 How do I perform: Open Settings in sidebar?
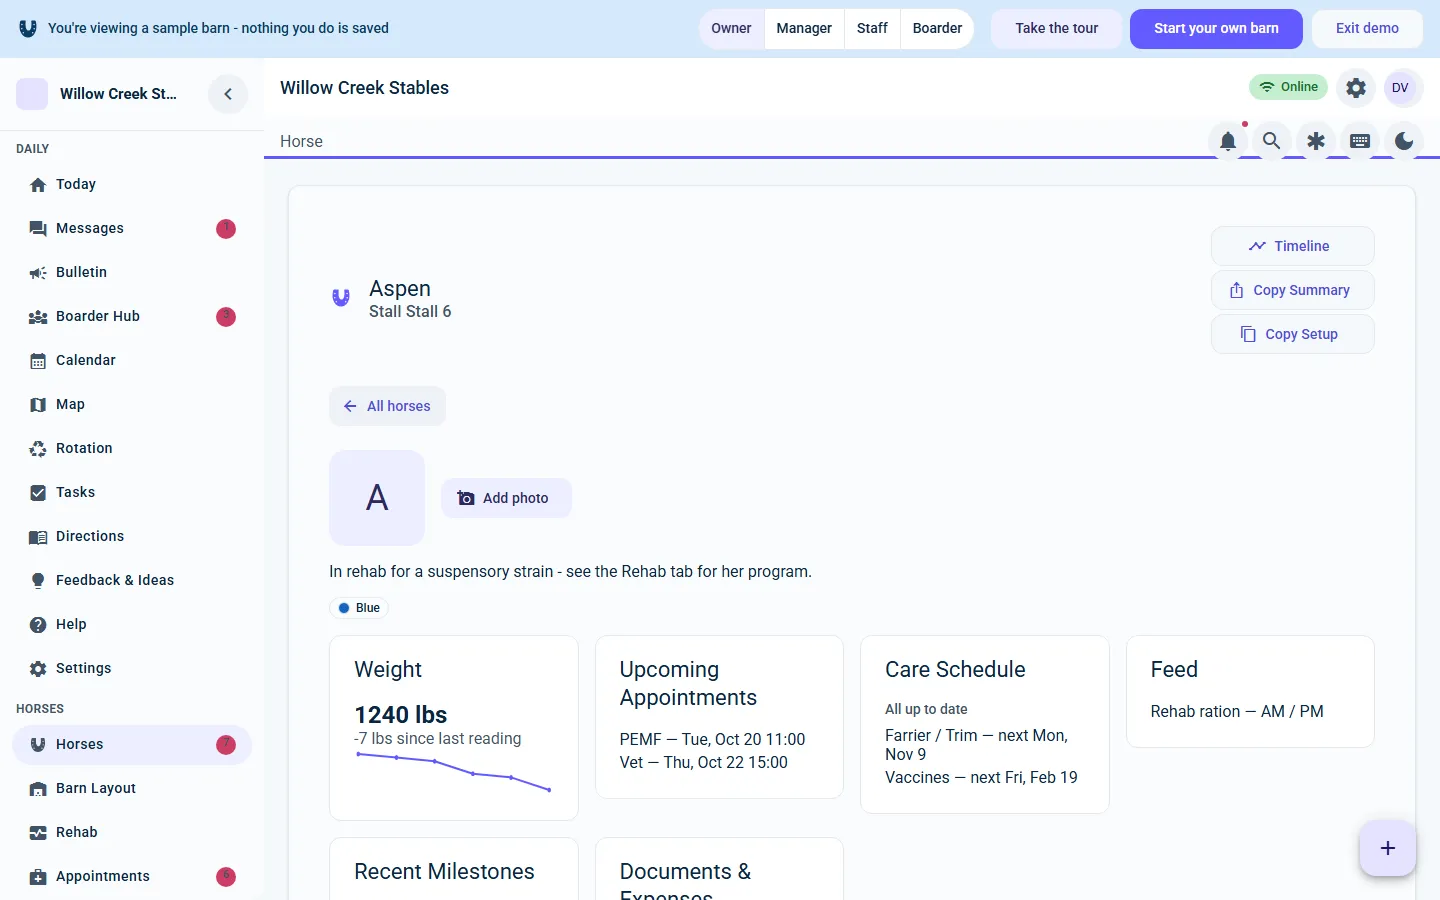(132, 668)
